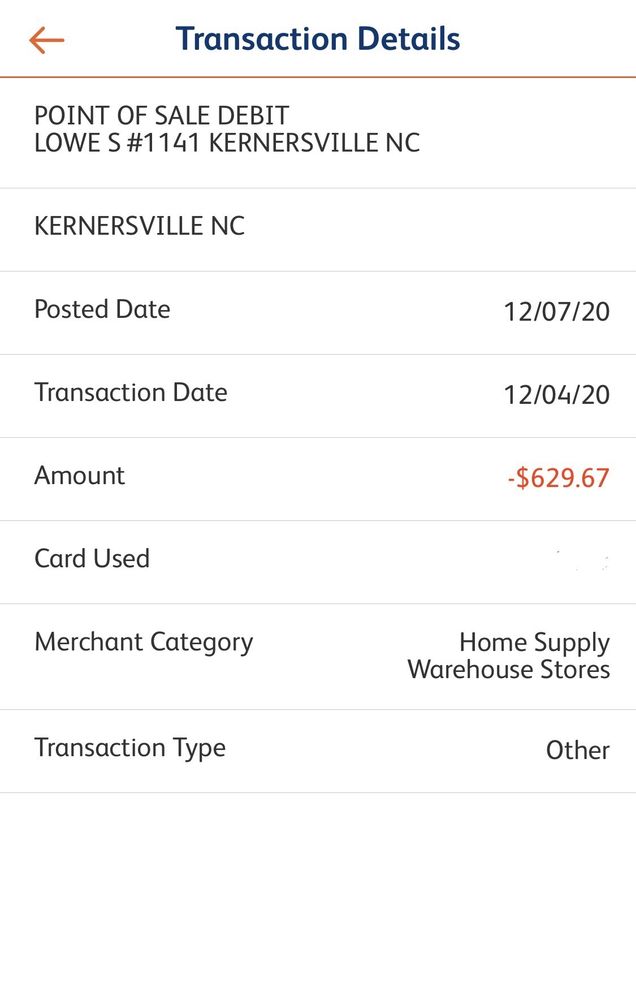Select the POINT OF SALE DEBIT text
636x1000 pixels.
pos(161,116)
